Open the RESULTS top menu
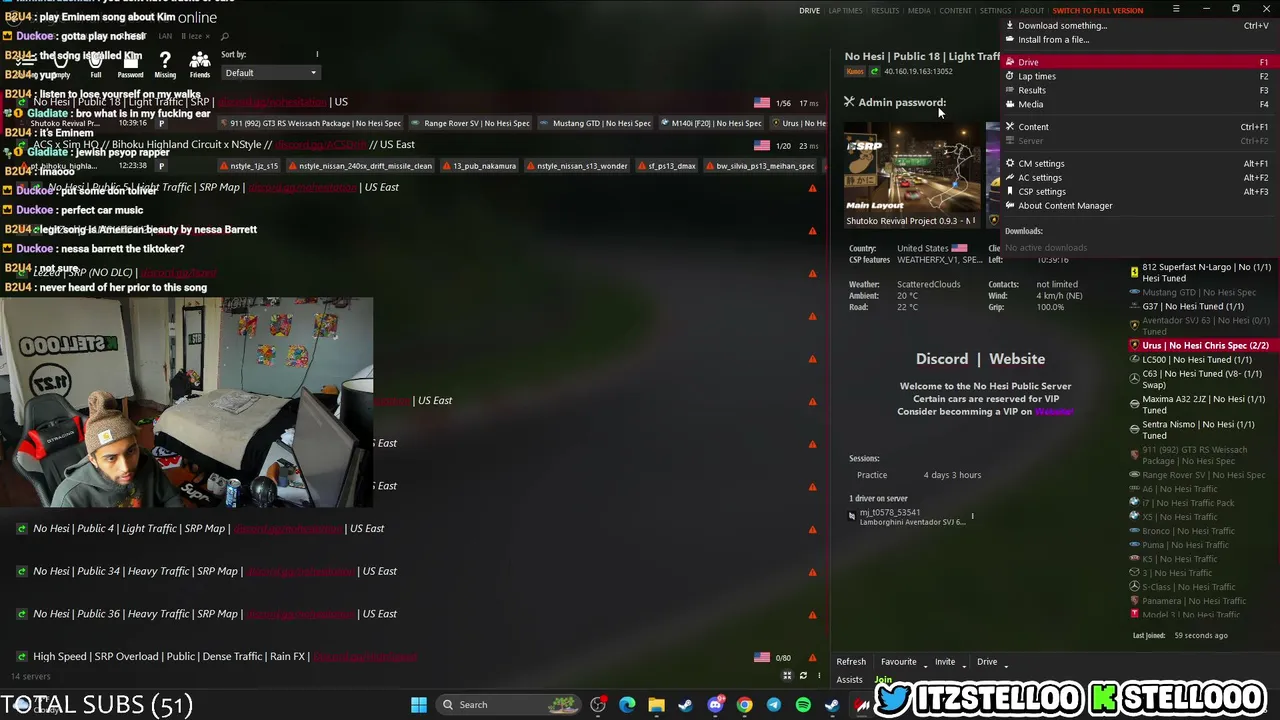1280x720 pixels. pyautogui.click(x=885, y=11)
